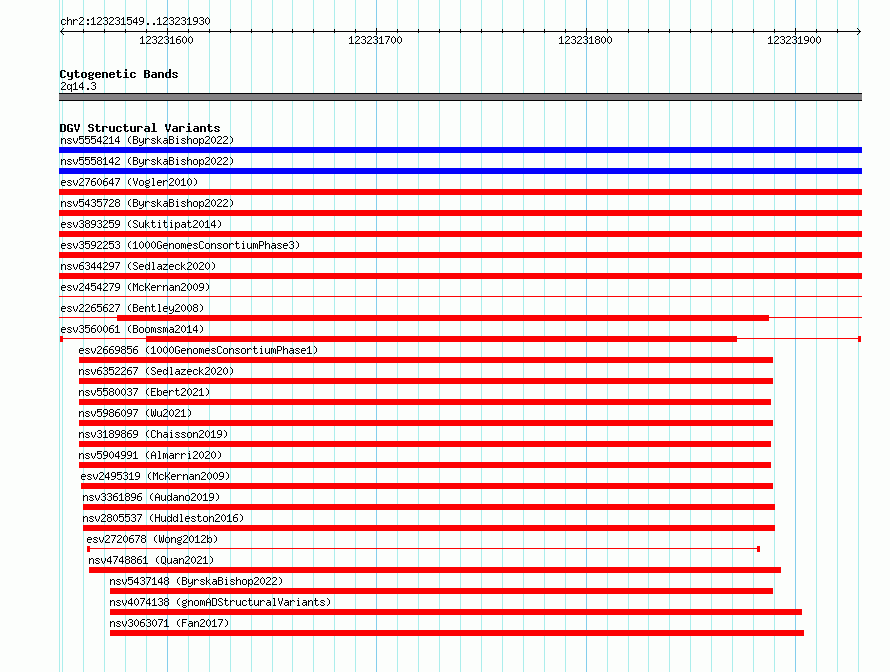Click the Cytogenetic Bands track title

pos(119,74)
